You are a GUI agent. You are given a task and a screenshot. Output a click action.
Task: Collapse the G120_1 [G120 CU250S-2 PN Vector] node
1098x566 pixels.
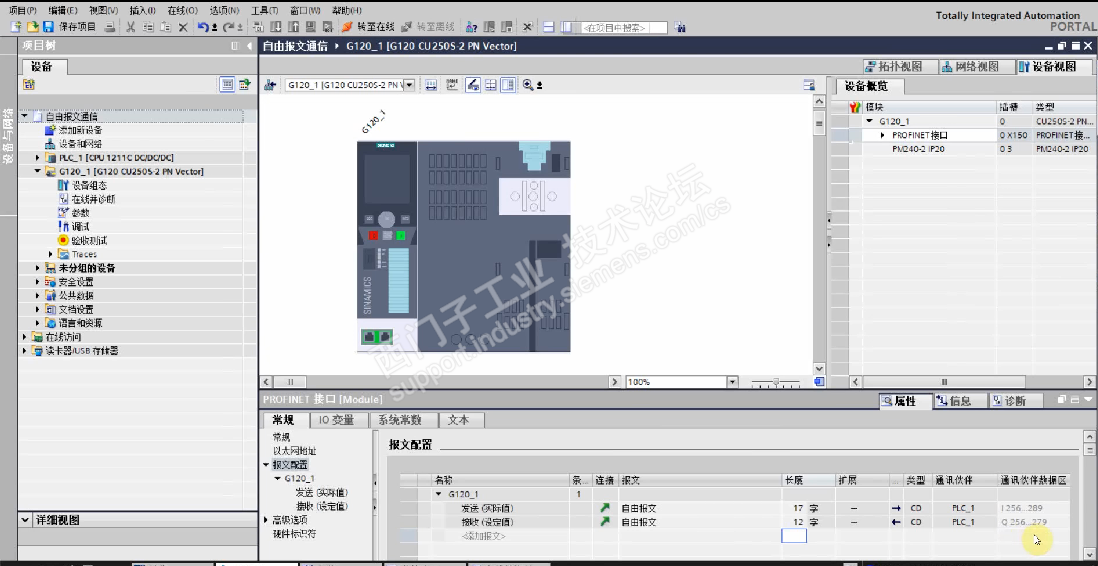[x=39, y=172]
